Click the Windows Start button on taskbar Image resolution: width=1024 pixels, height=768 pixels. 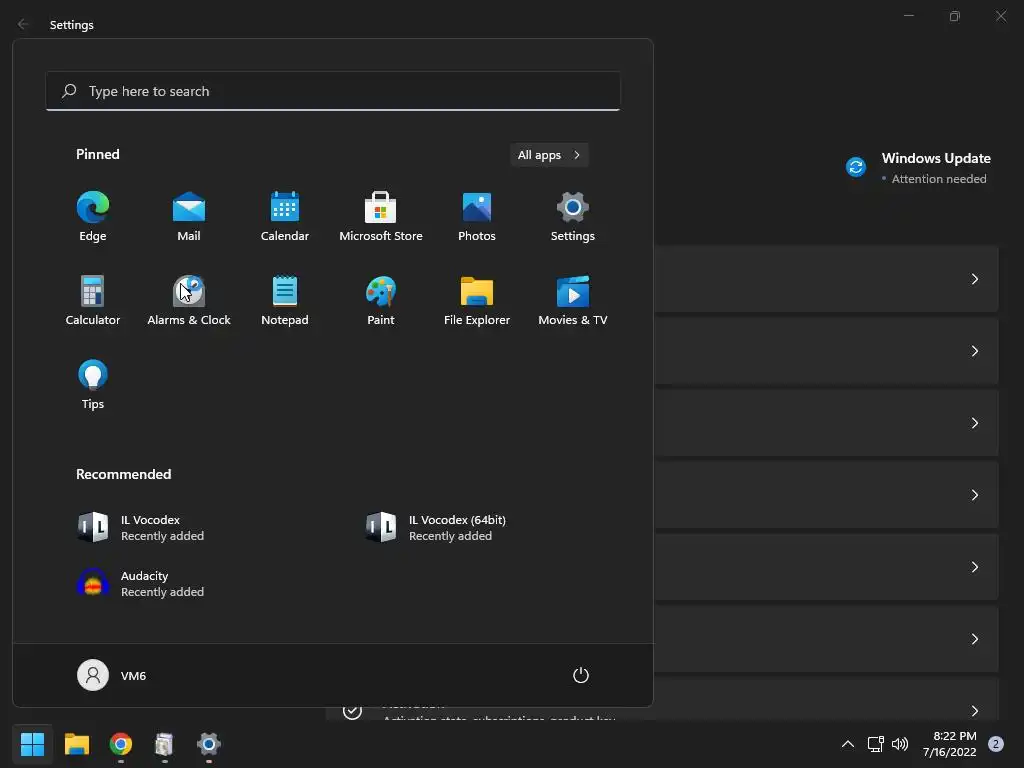tap(32, 744)
